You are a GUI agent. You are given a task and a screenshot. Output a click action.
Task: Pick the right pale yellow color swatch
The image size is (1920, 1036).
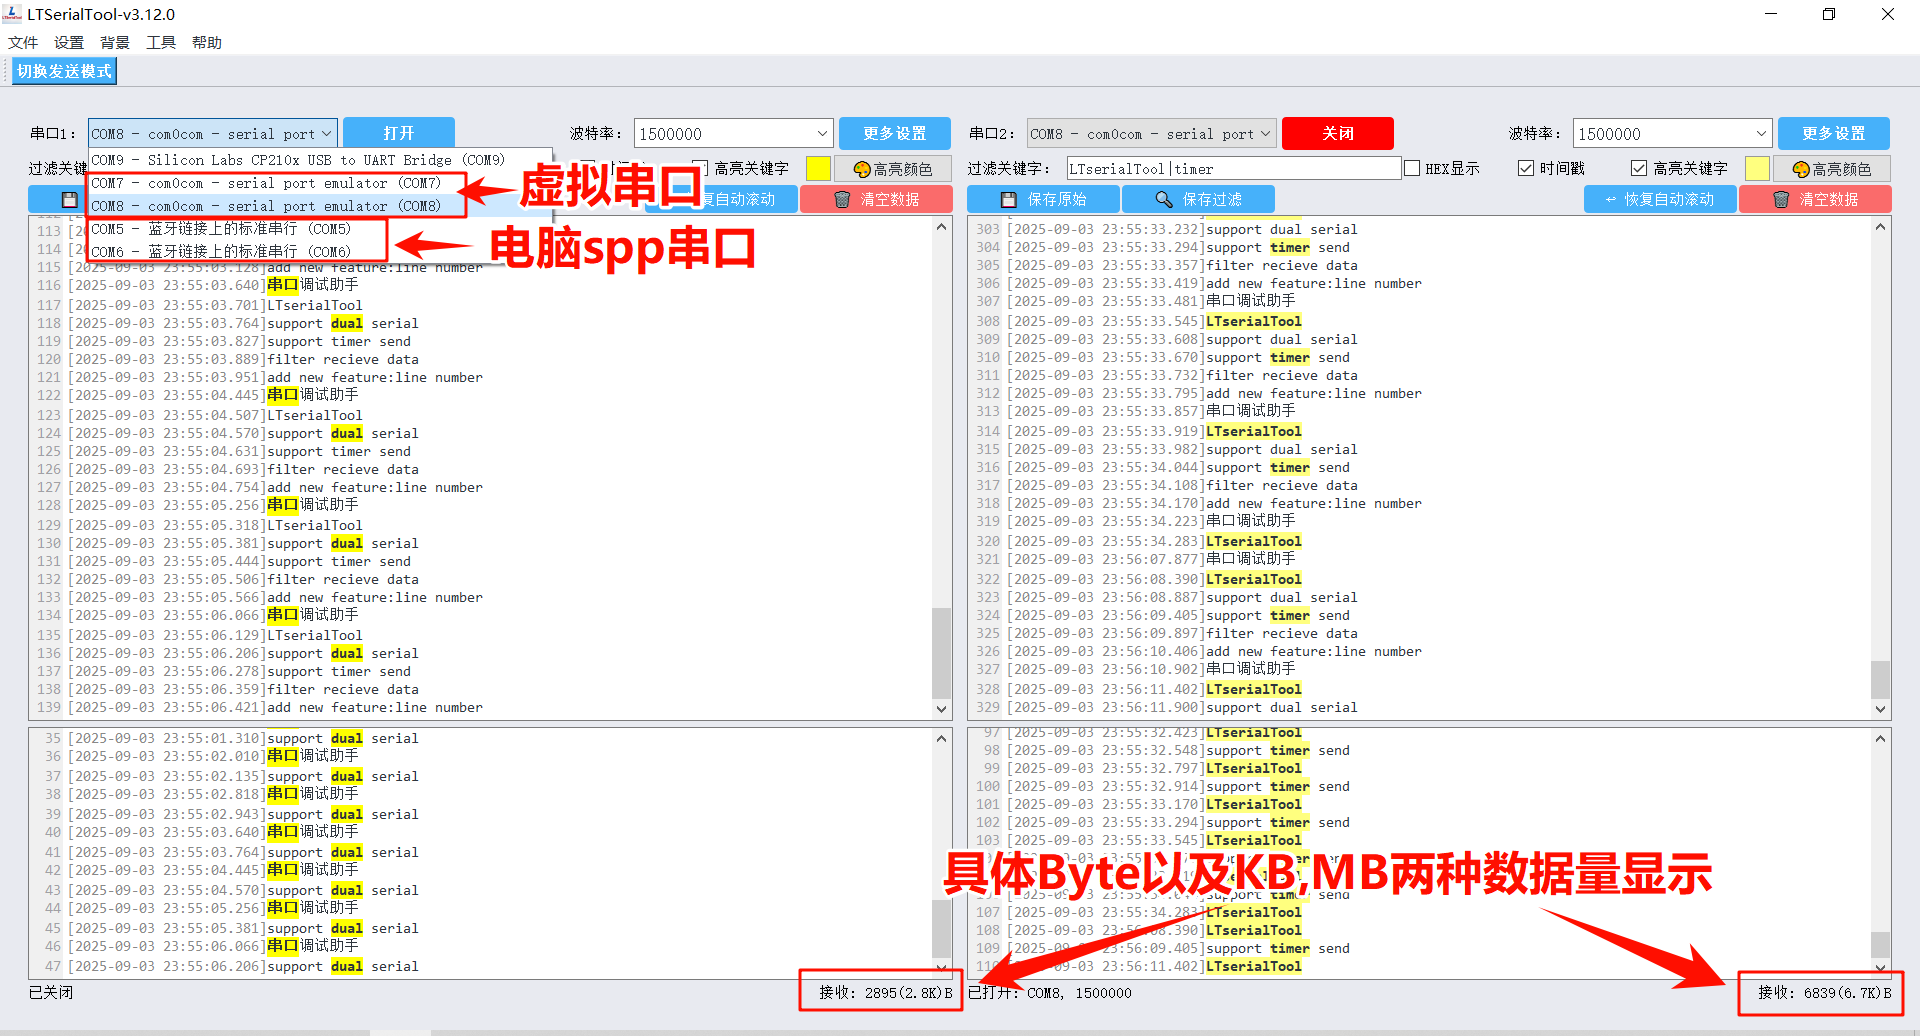1757,168
